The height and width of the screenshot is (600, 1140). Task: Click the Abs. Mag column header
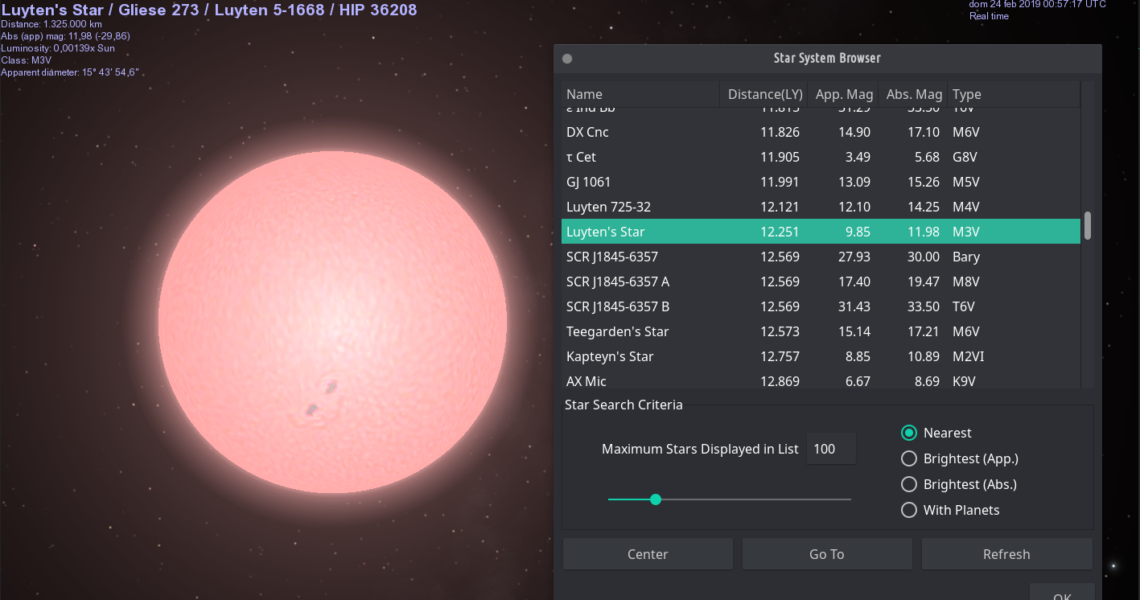click(x=913, y=95)
